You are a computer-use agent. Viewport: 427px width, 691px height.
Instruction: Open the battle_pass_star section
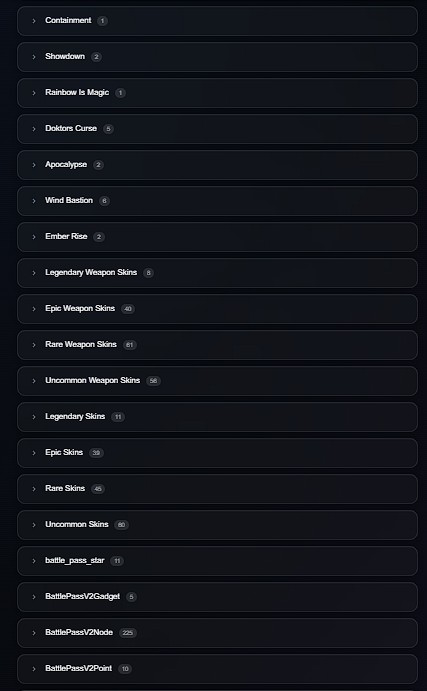pos(217,561)
